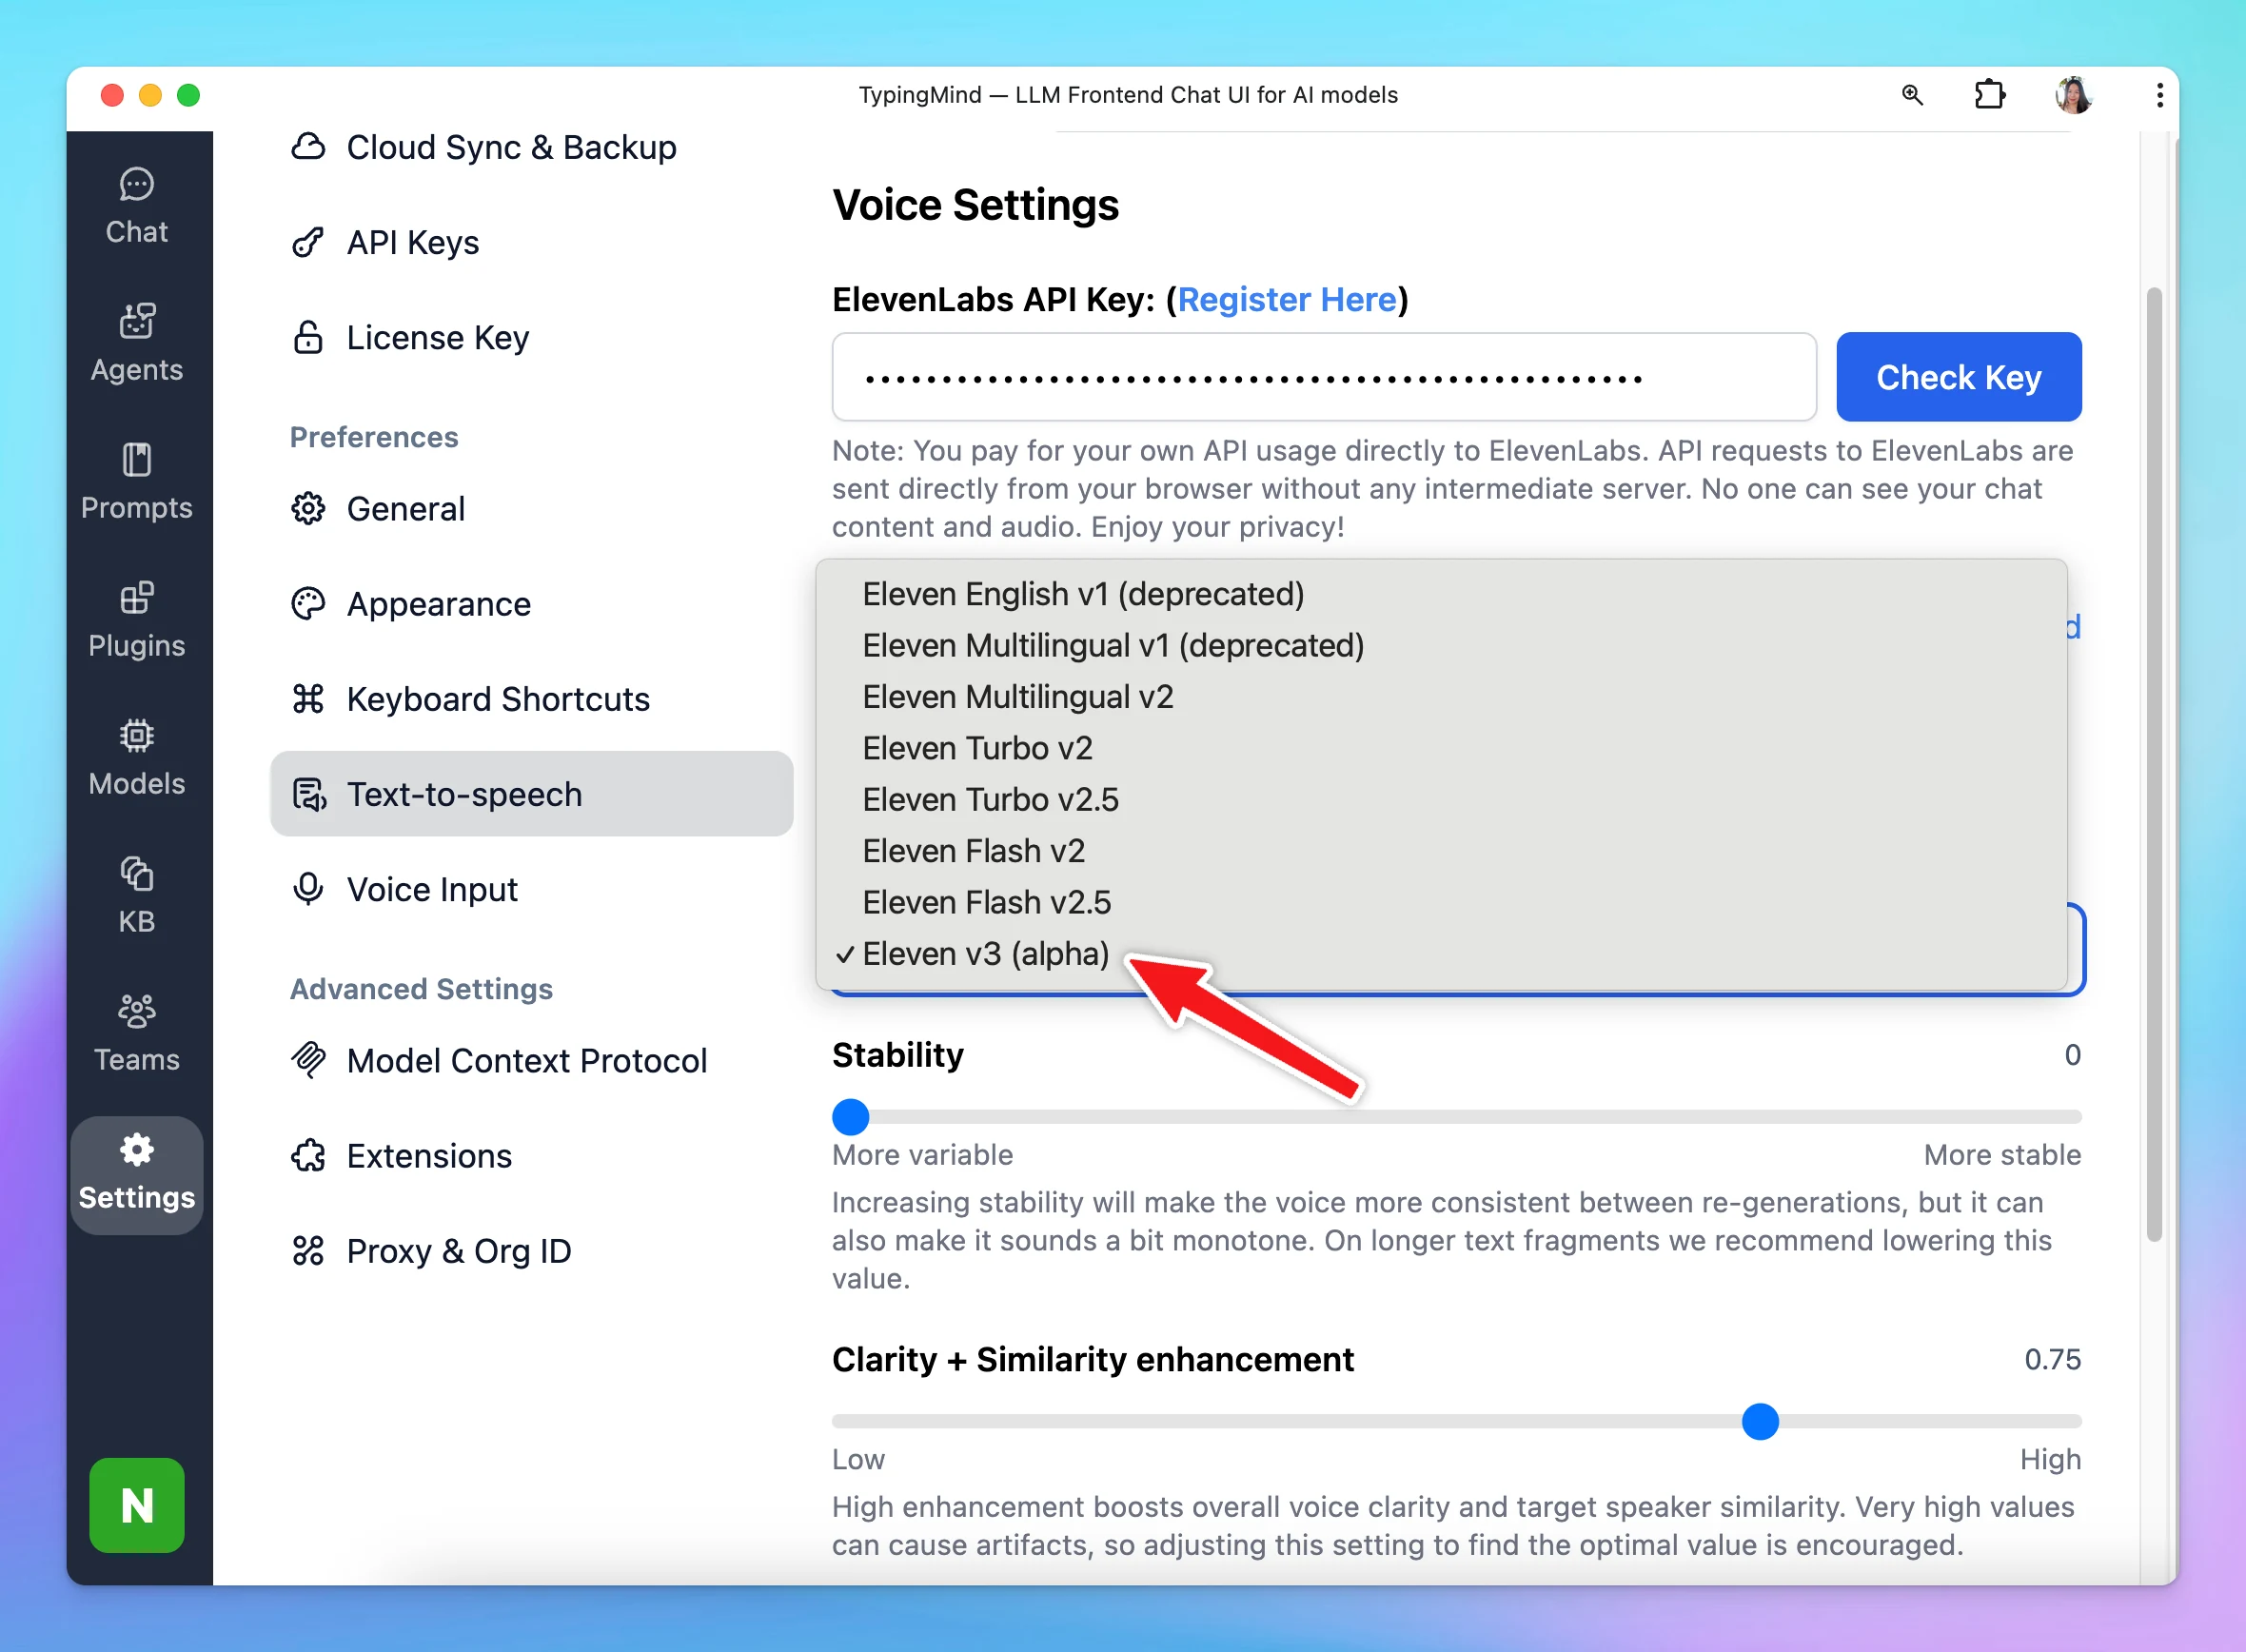This screenshot has width=2246, height=1652.
Task: Click the Model Context Protocol icon
Action: pyautogui.click(x=308, y=1060)
